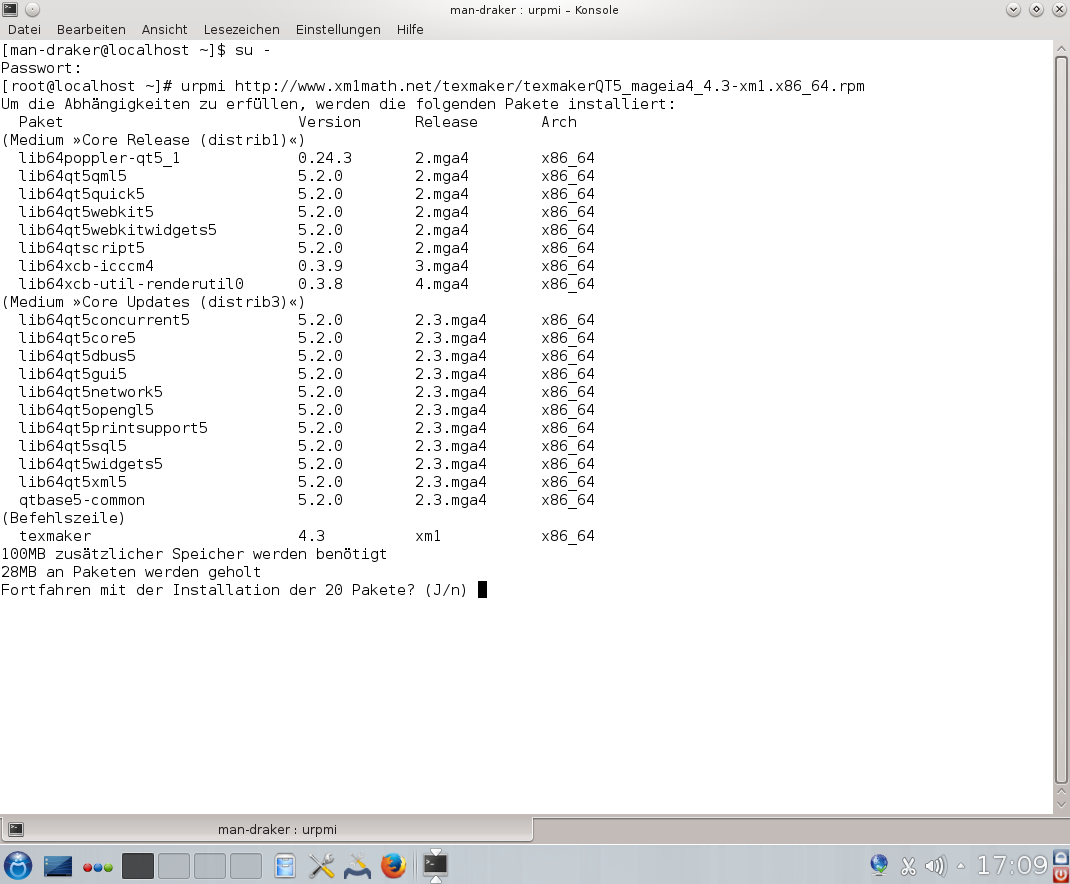1070x884 pixels.
Task: Click the lib64xcb-util-renderutil0 package name
Action: click(131, 284)
